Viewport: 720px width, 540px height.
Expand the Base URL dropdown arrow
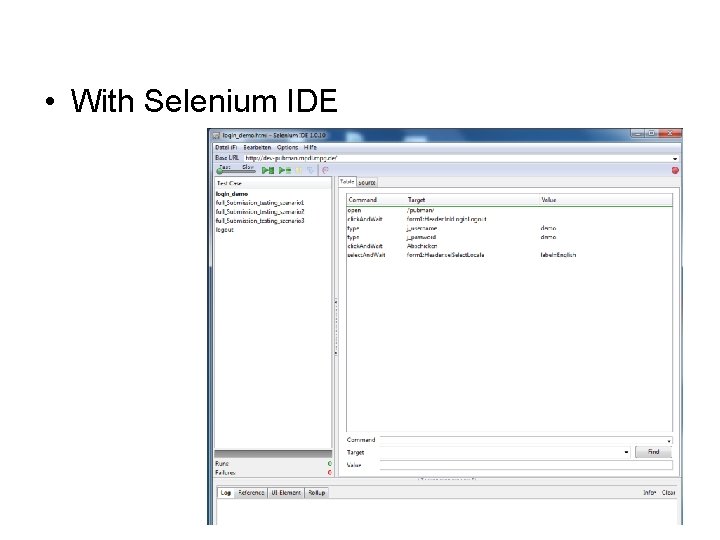[675, 158]
